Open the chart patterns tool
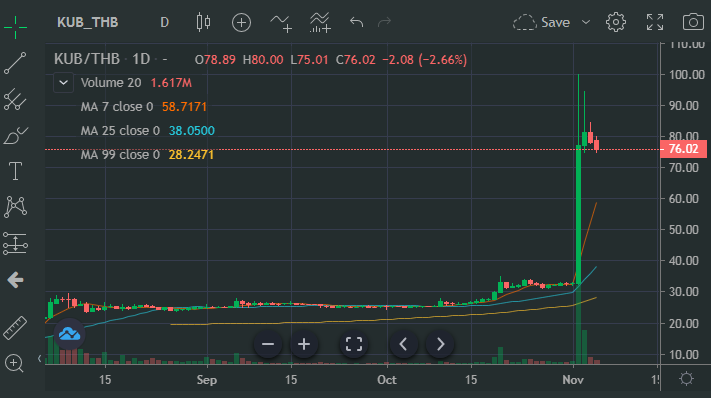711x398 pixels. [15, 207]
